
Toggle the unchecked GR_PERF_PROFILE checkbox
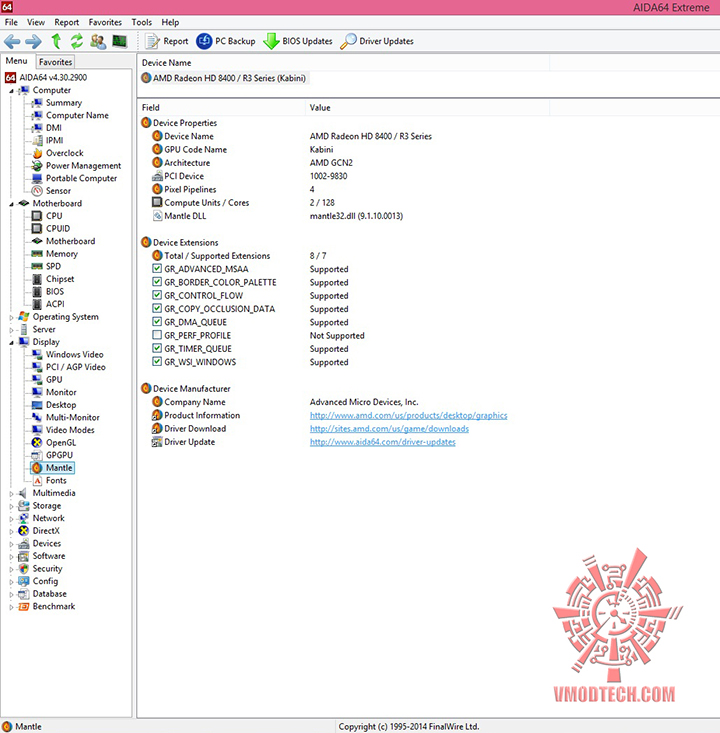157,335
